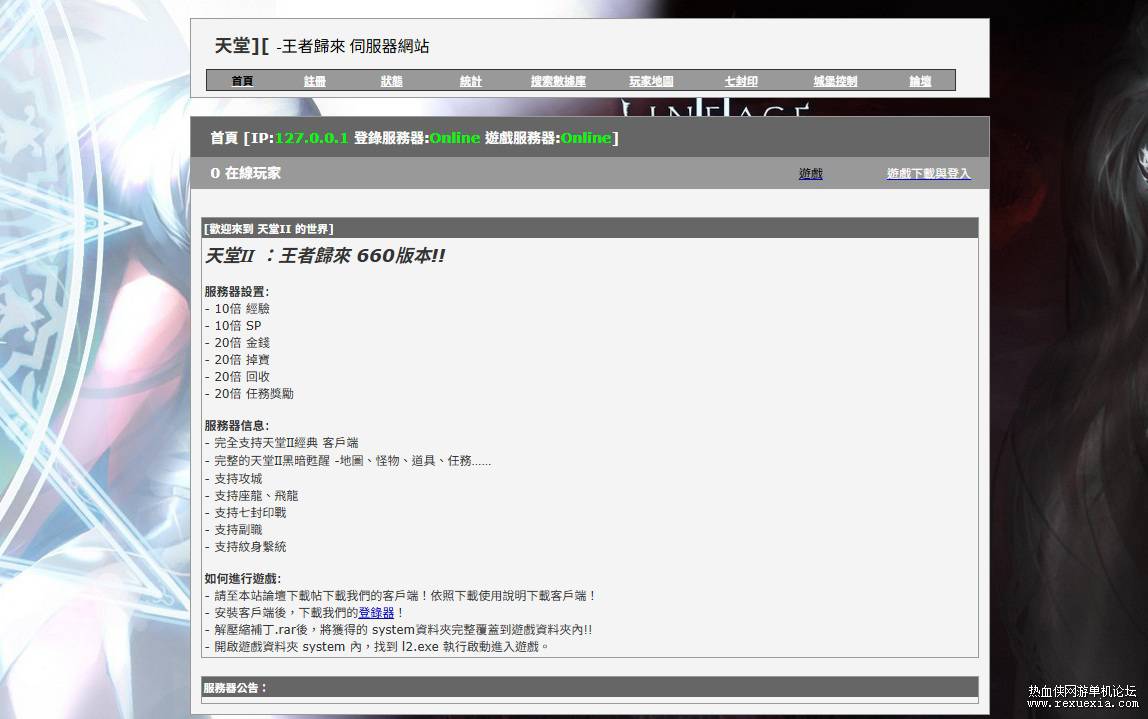Click the 遊戲 link
The image size is (1148, 719).
coord(810,174)
